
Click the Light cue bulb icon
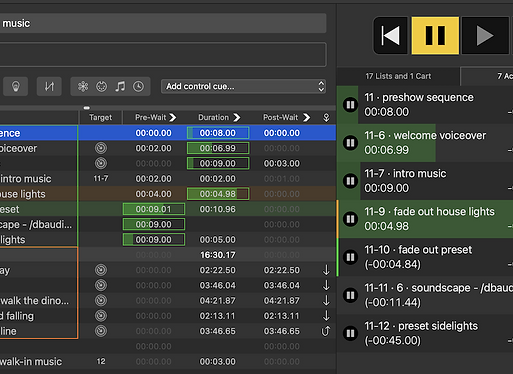tap(15, 87)
